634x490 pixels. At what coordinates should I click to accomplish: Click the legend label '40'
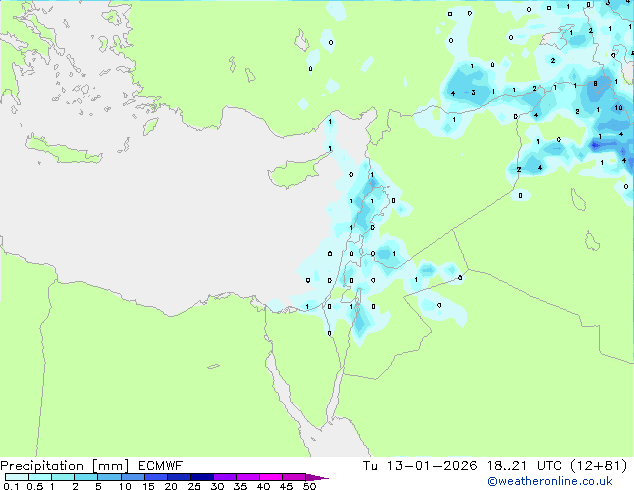pyautogui.click(x=263, y=486)
